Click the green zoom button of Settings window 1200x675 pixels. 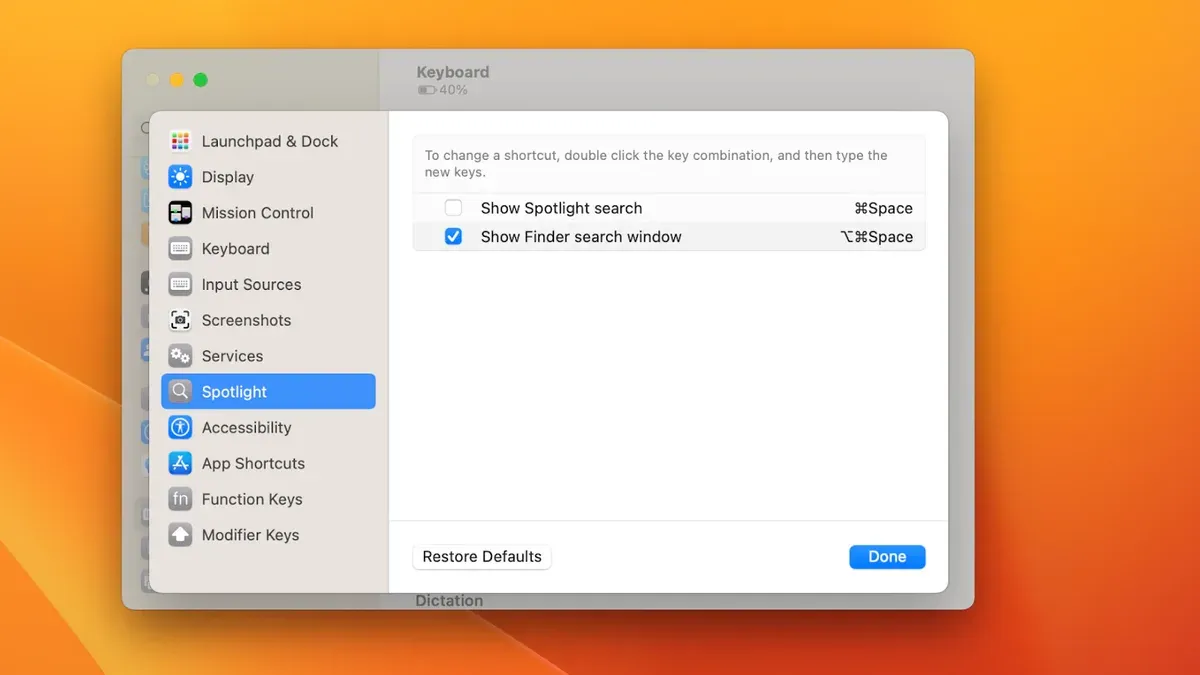pos(201,80)
